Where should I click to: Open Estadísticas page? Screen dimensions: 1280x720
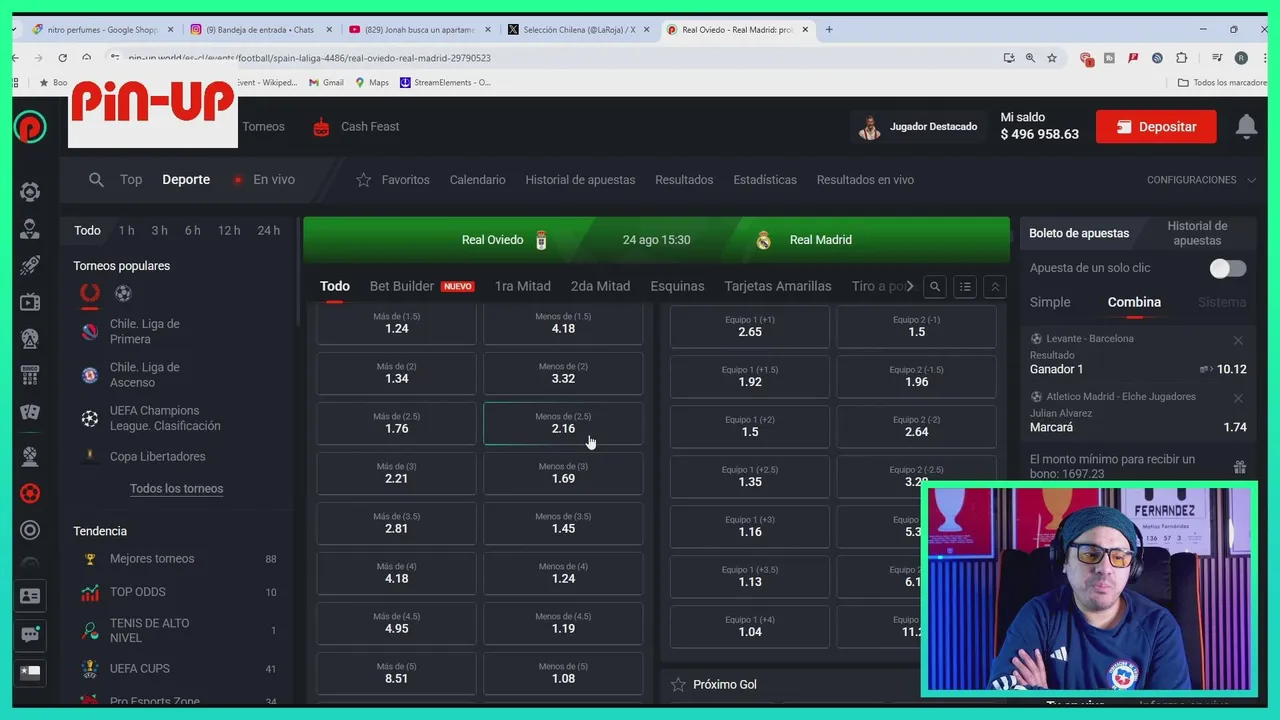click(x=765, y=180)
